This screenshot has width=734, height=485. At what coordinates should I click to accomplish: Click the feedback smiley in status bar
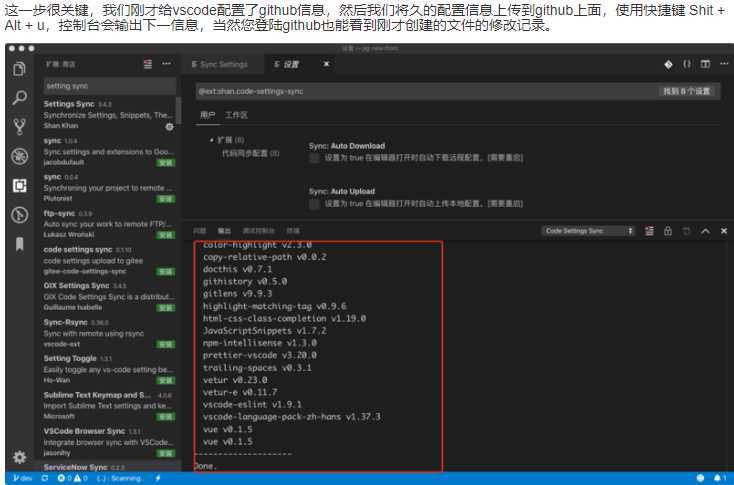point(700,478)
